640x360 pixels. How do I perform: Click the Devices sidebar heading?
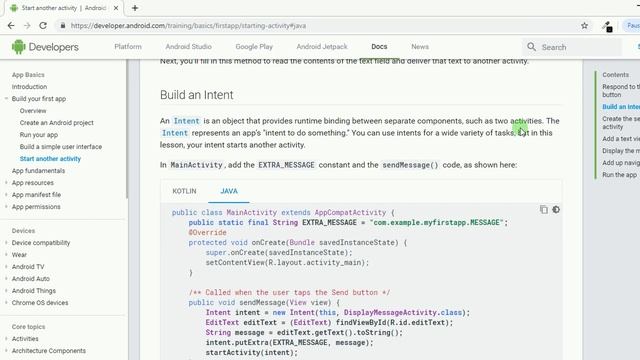23,231
